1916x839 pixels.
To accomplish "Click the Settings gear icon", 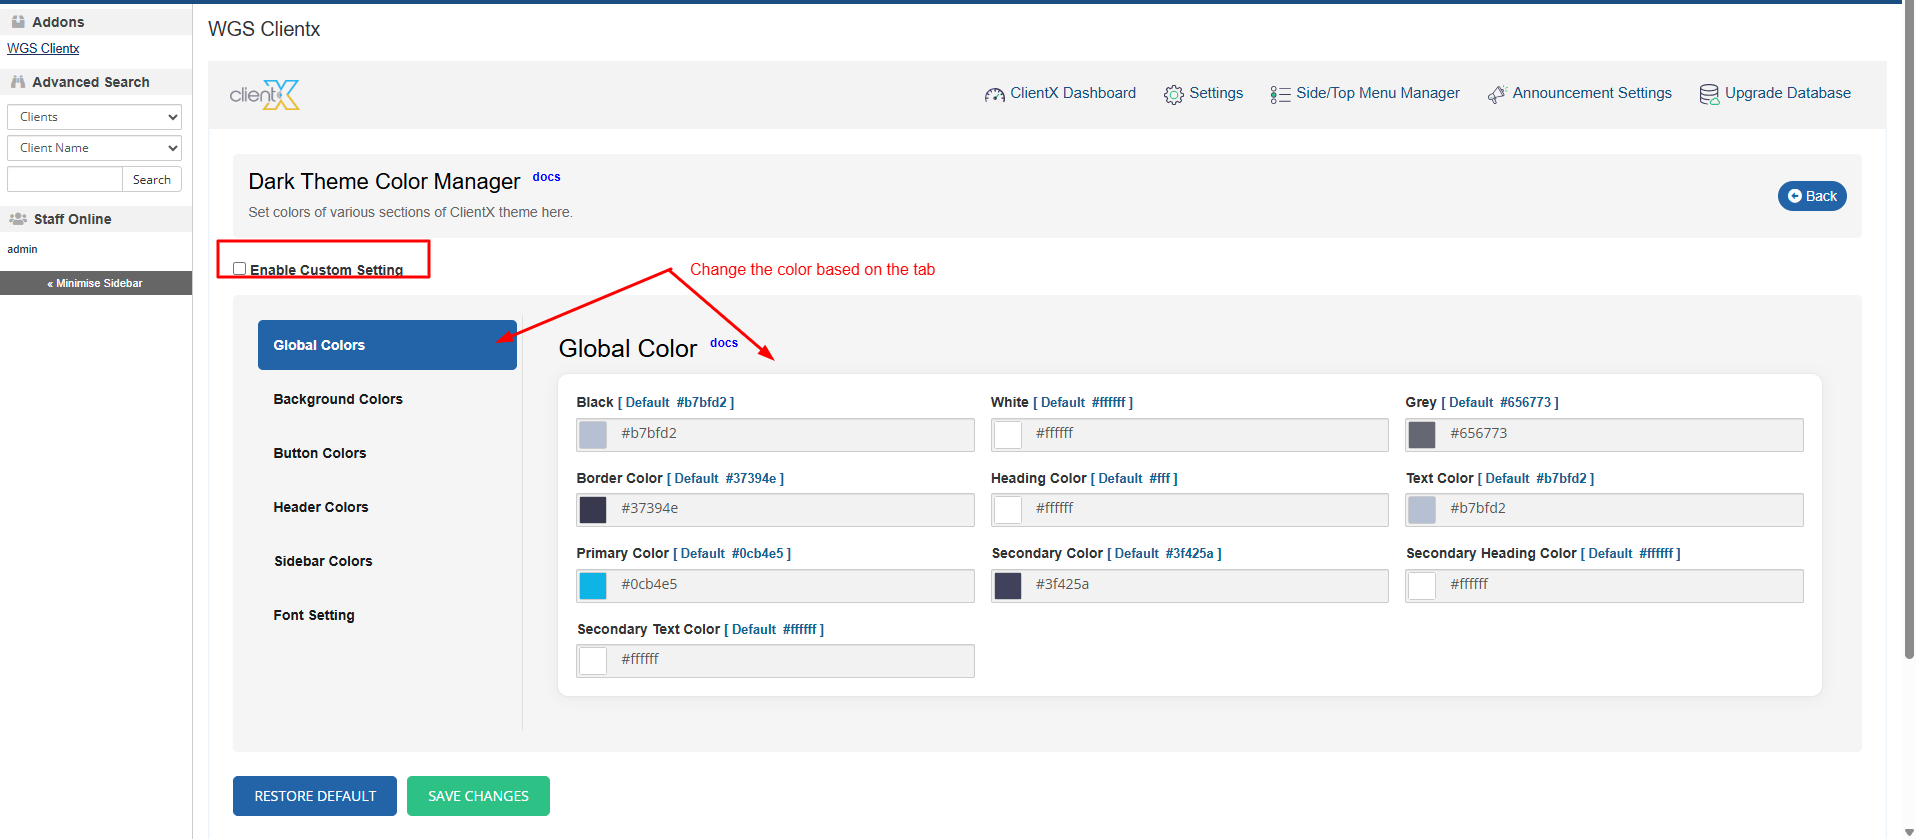I will [x=1173, y=95].
